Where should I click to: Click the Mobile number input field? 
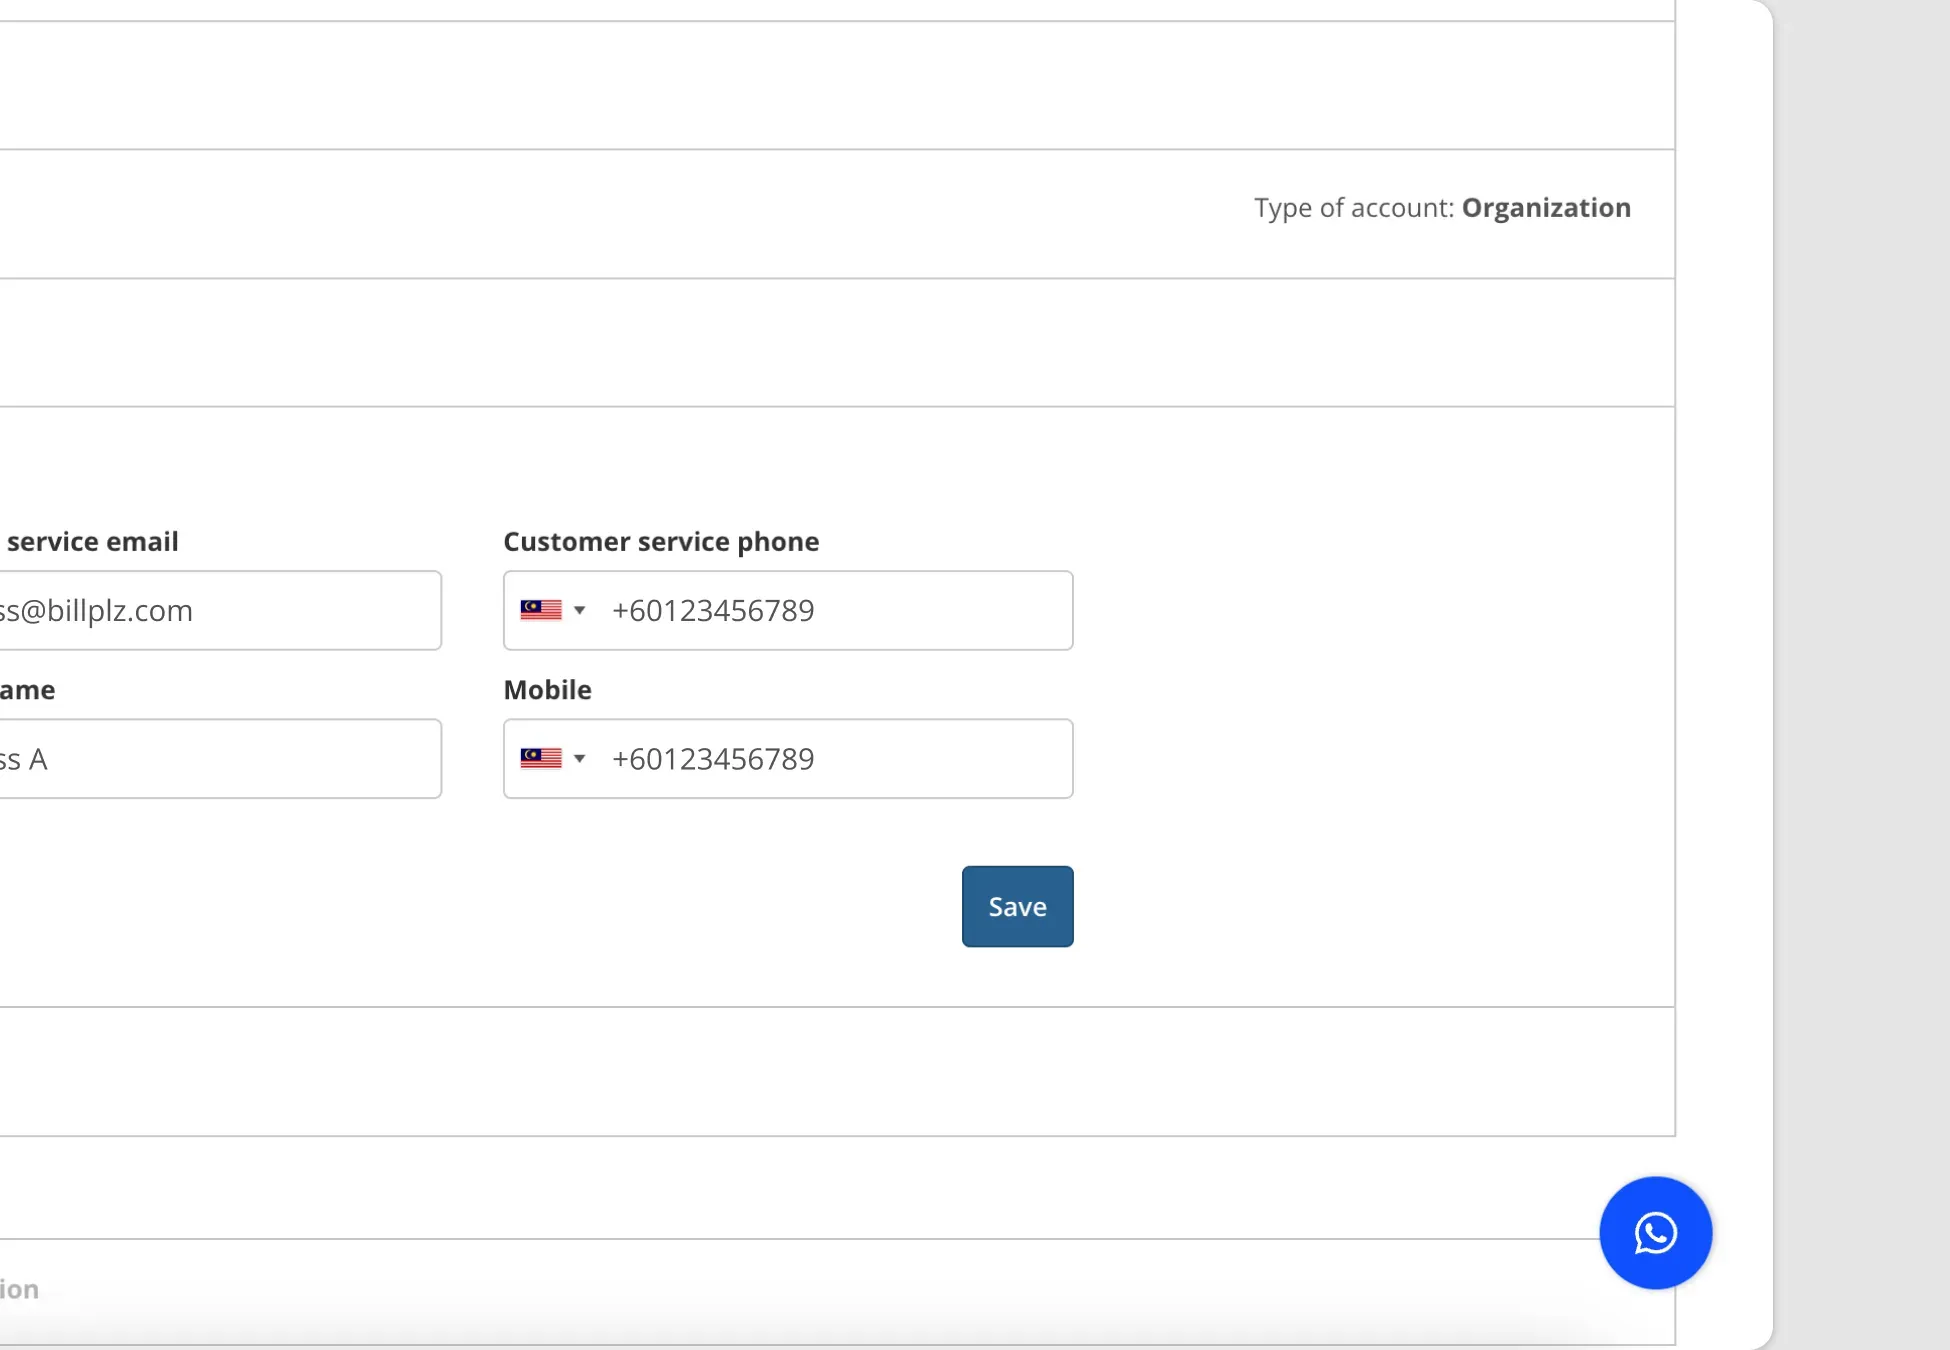click(x=788, y=758)
